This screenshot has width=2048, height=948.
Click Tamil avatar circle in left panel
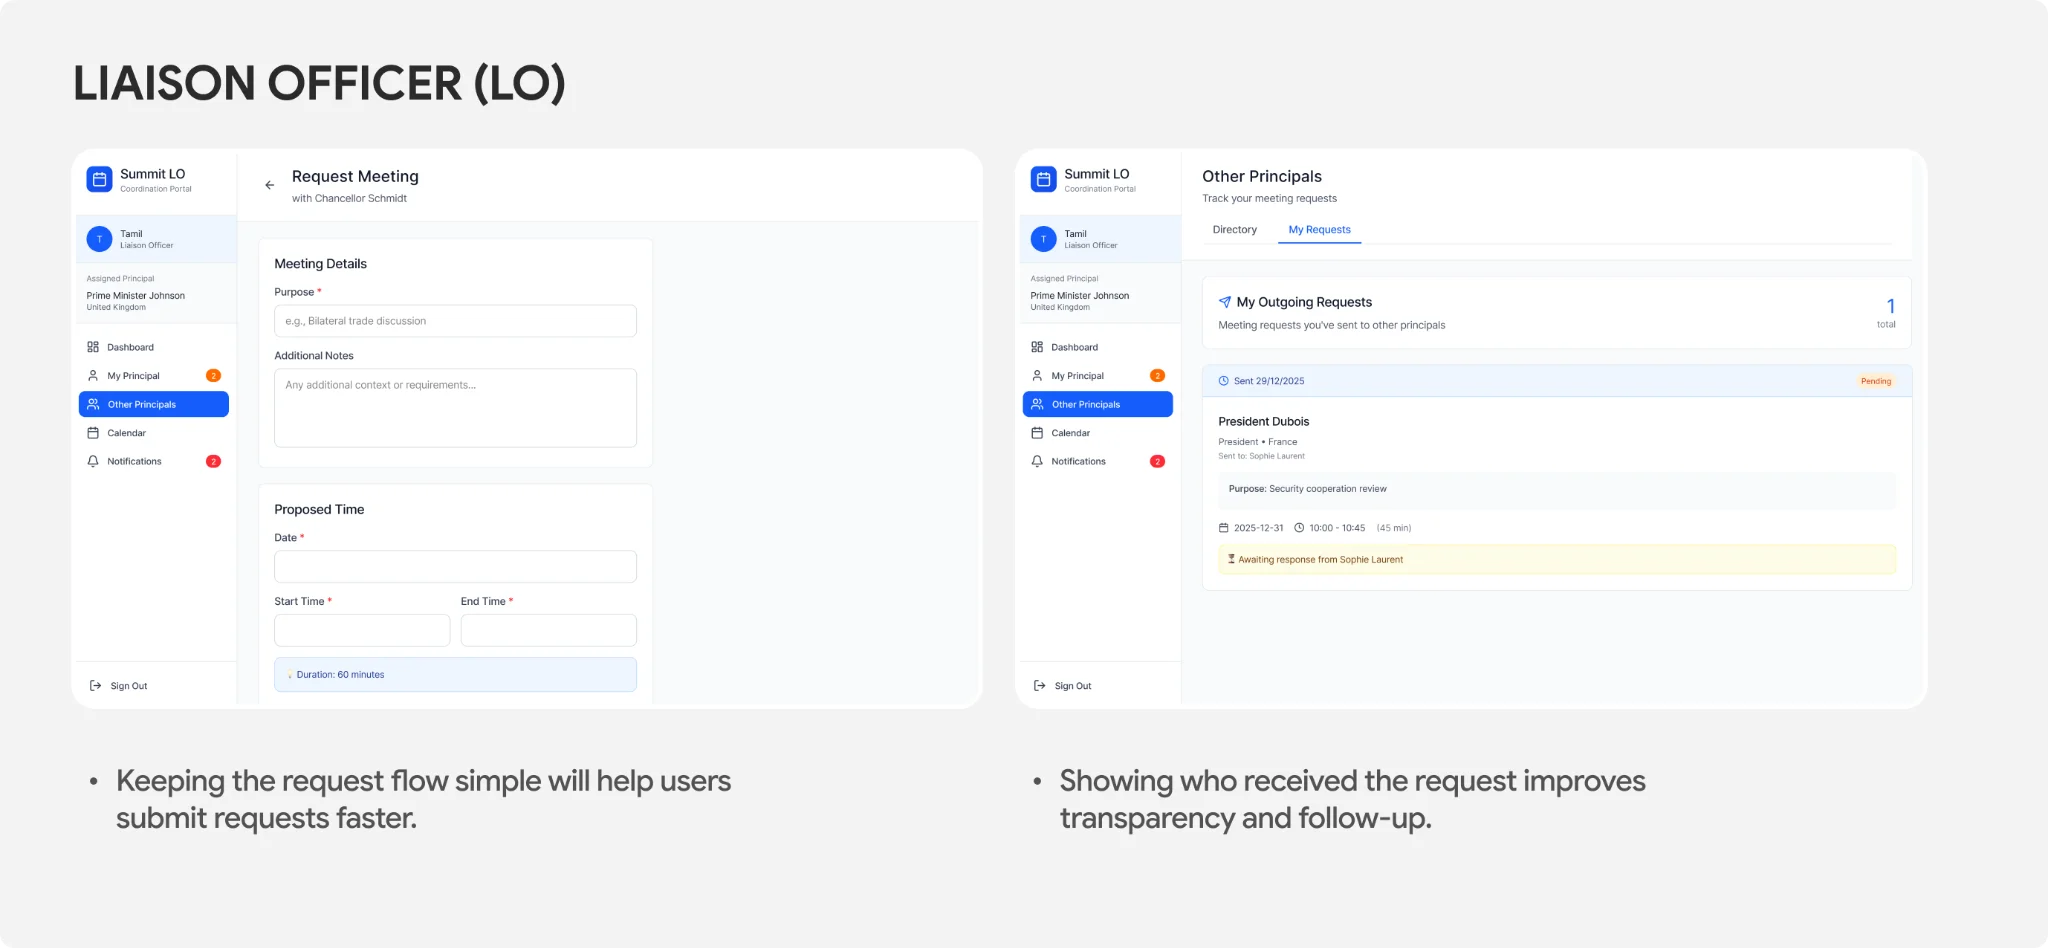coord(99,239)
